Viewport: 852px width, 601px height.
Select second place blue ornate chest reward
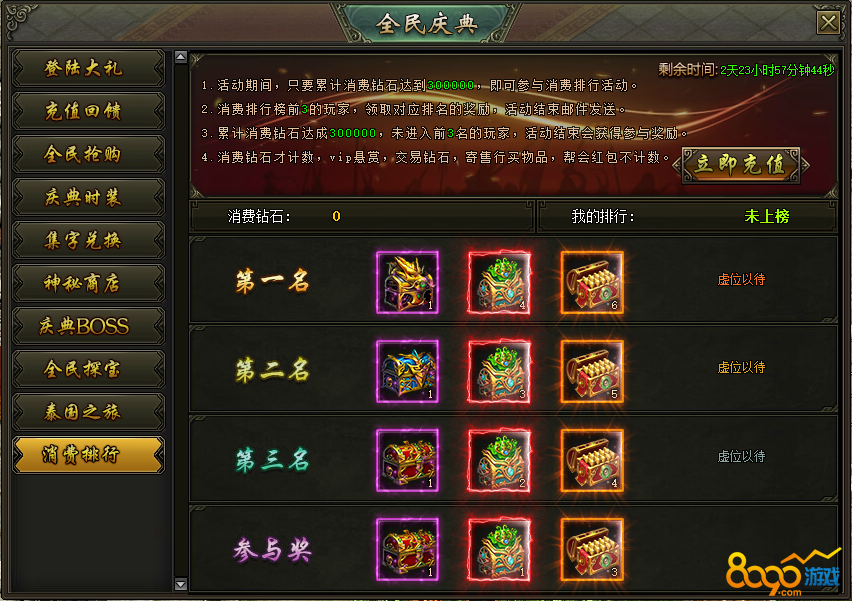(x=407, y=371)
